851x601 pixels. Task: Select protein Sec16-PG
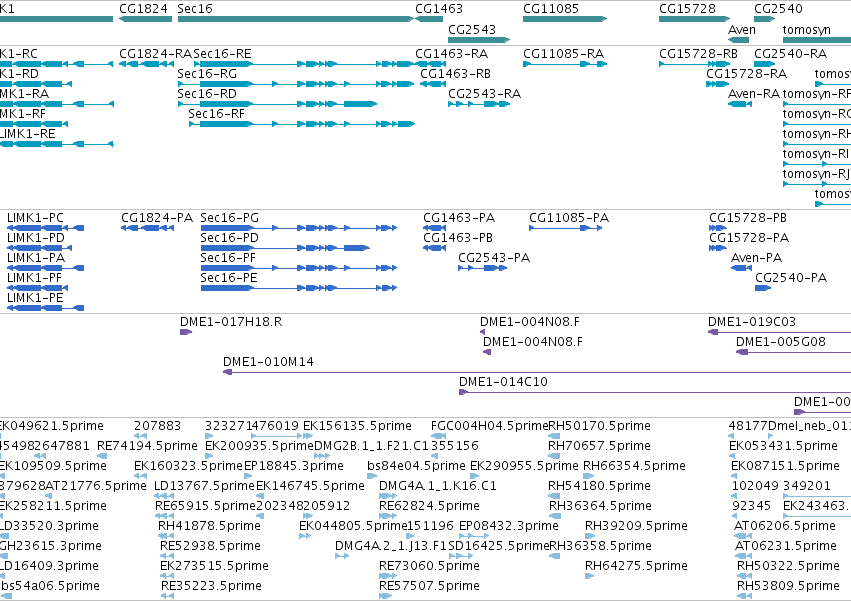[230, 218]
